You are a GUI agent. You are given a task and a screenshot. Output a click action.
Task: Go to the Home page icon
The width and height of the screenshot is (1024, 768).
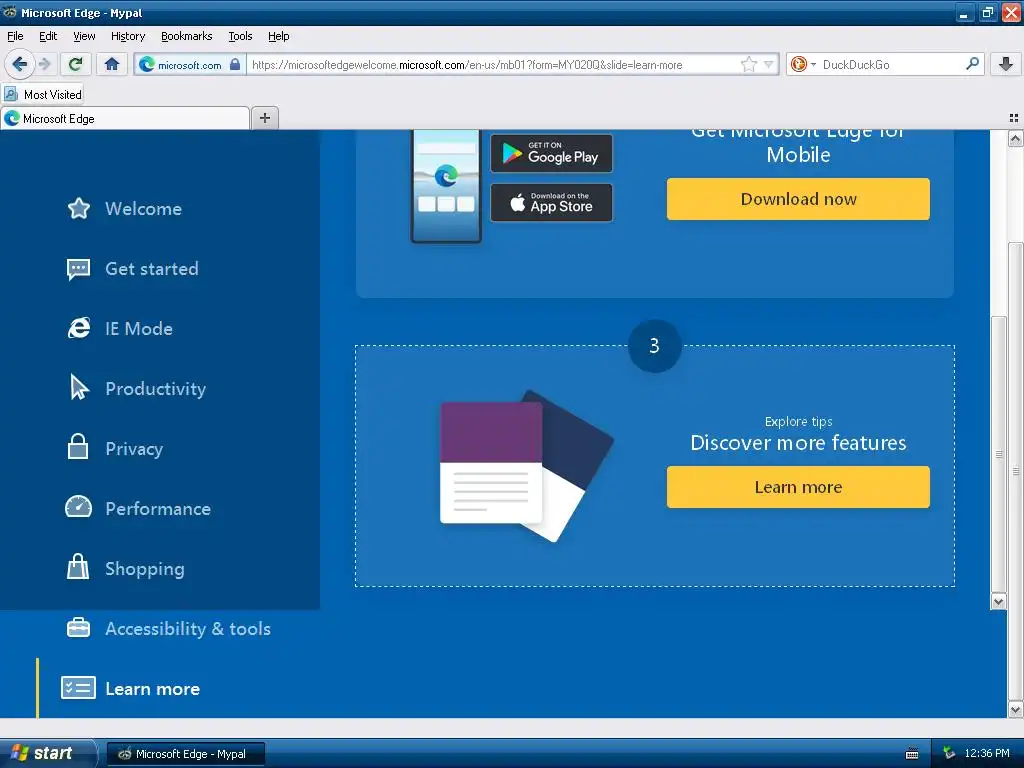pos(112,64)
